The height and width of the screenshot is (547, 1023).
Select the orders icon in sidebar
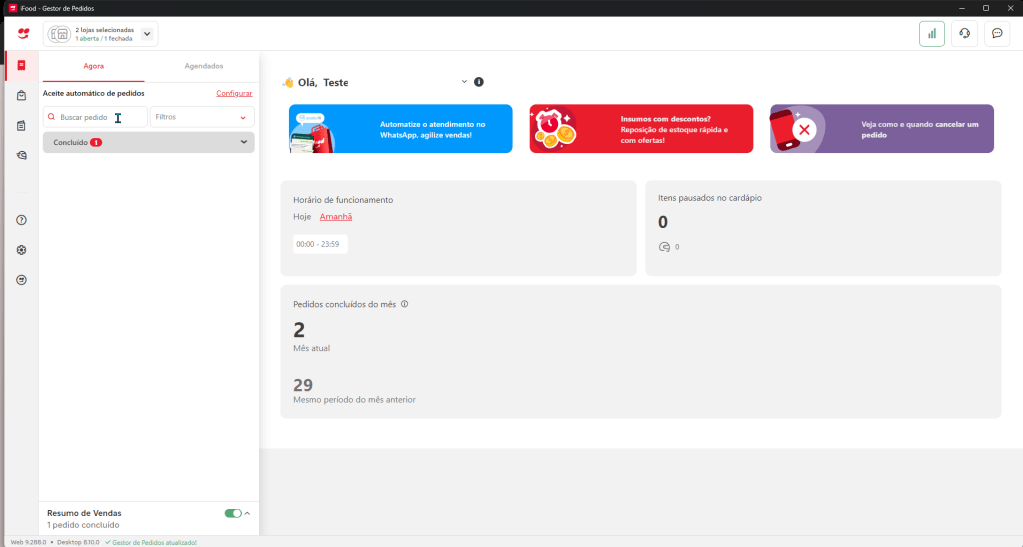click(22, 65)
